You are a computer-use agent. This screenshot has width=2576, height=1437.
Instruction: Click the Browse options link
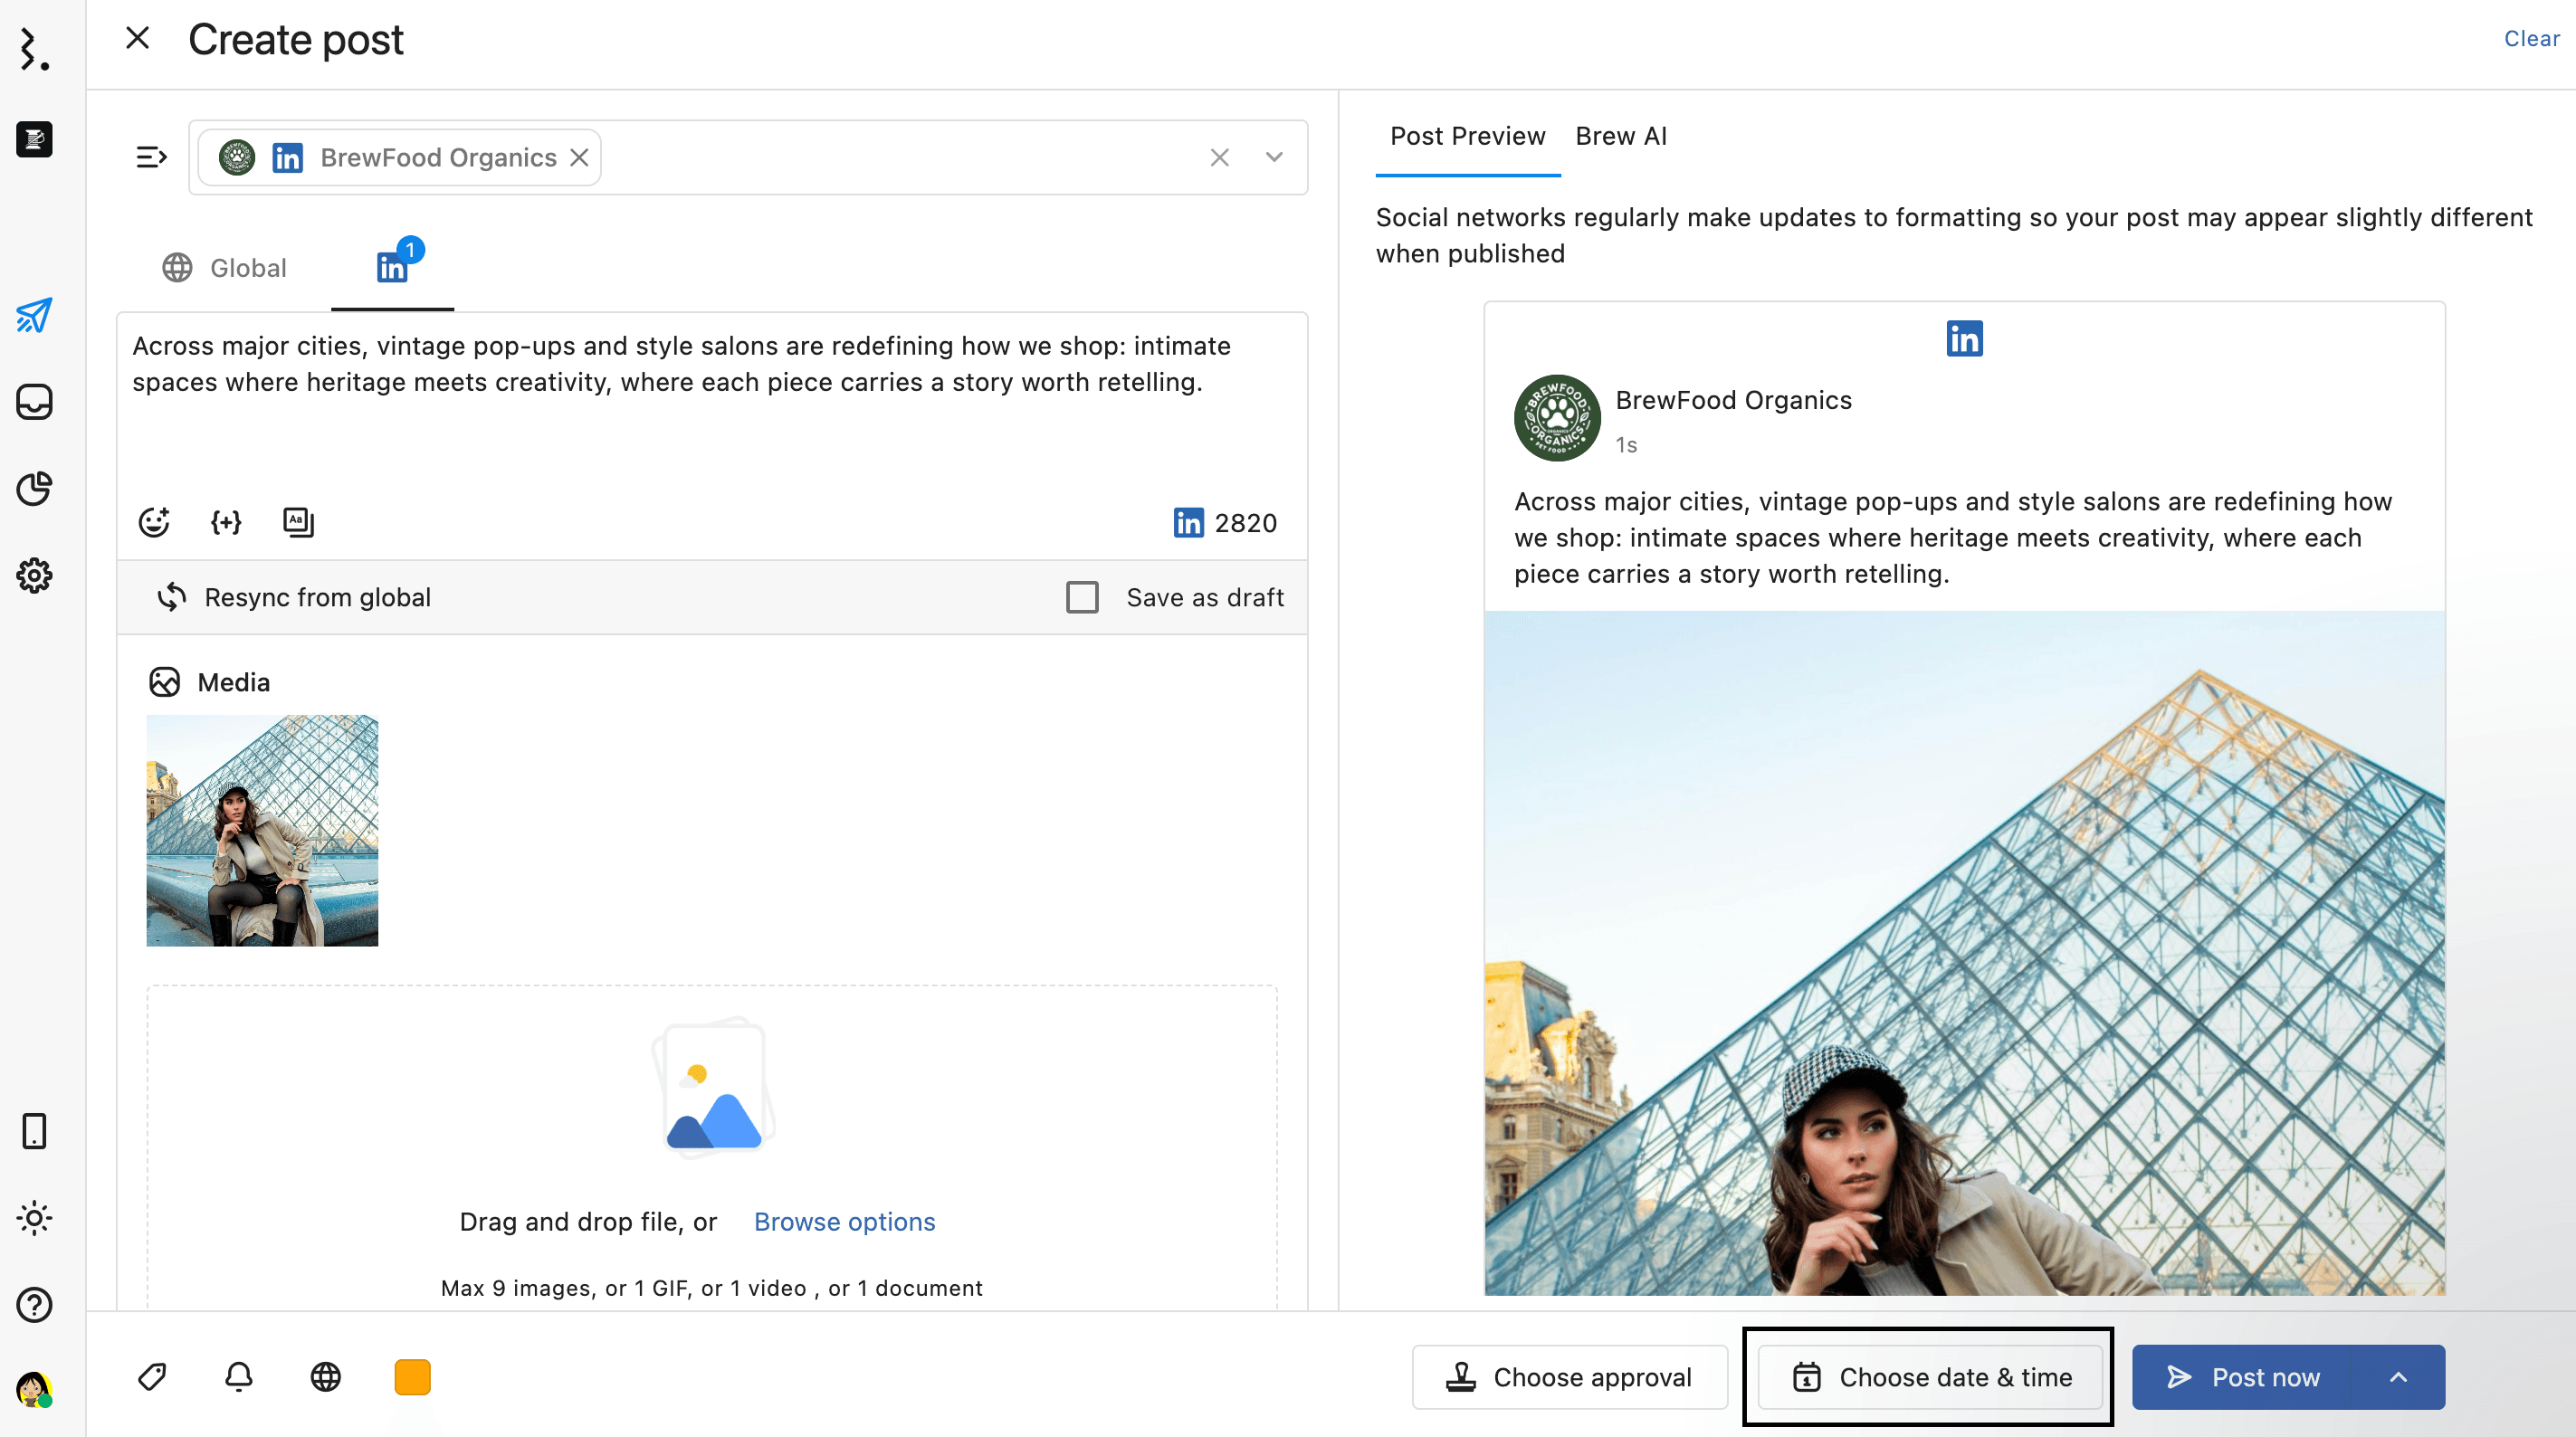click(844, 1222)
